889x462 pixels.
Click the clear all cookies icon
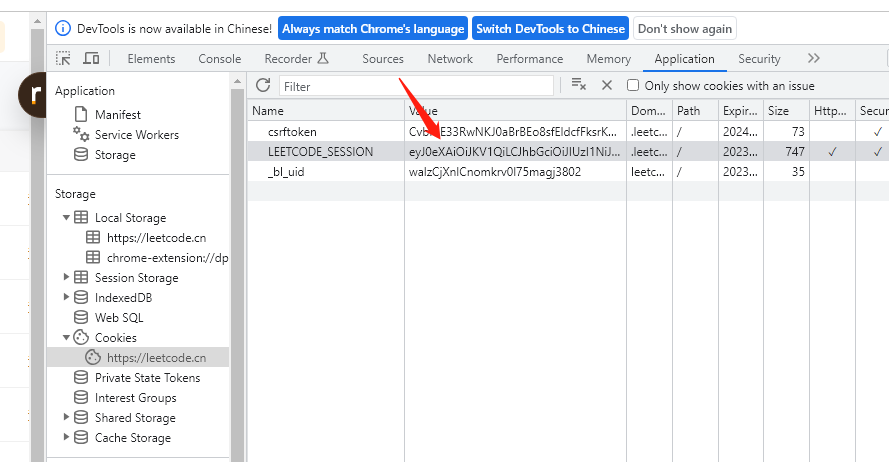click(x=578, y=85)
